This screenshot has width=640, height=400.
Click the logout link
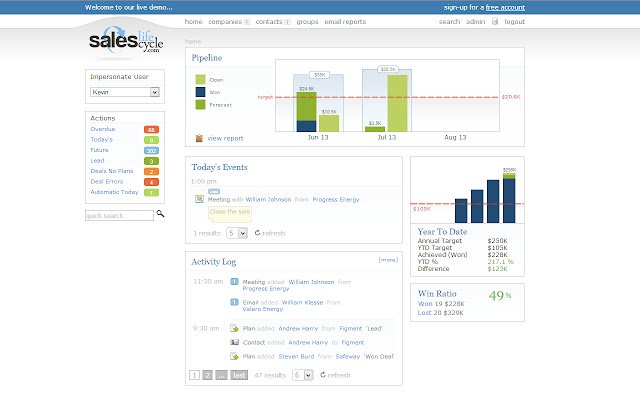pyautogui.click(x=515, y=22)
